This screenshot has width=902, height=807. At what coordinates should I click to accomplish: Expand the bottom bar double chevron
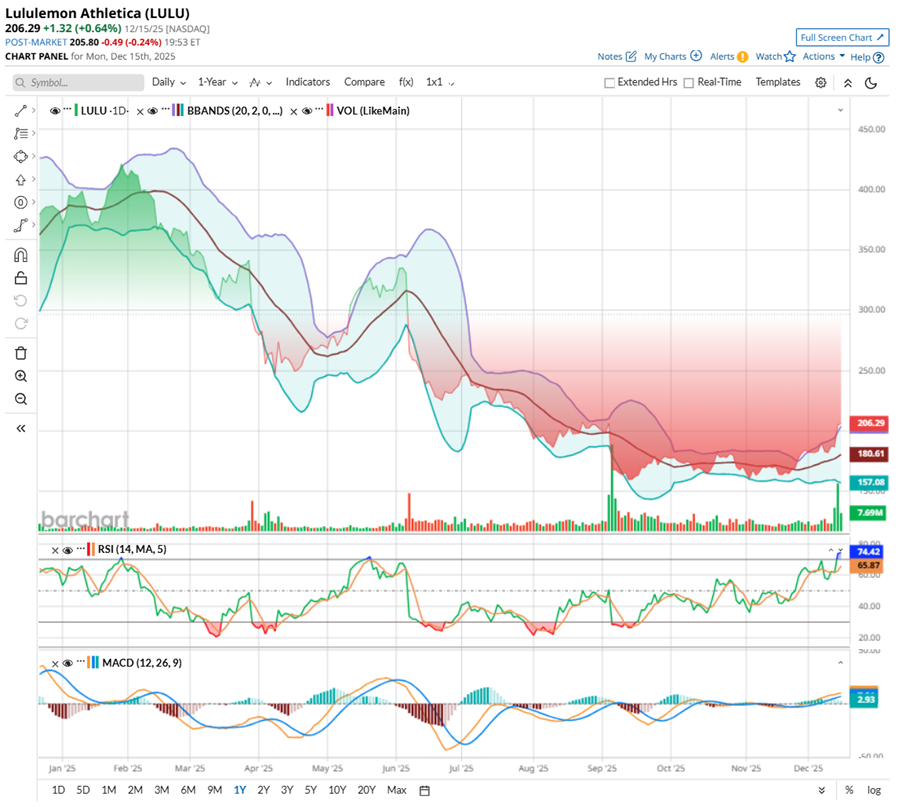822,790
